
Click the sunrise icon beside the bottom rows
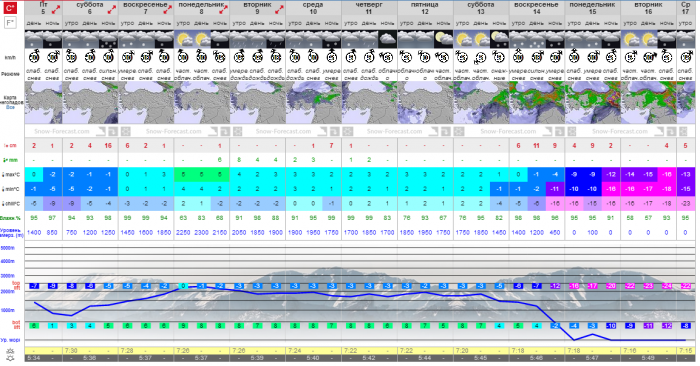click(10, 351)
